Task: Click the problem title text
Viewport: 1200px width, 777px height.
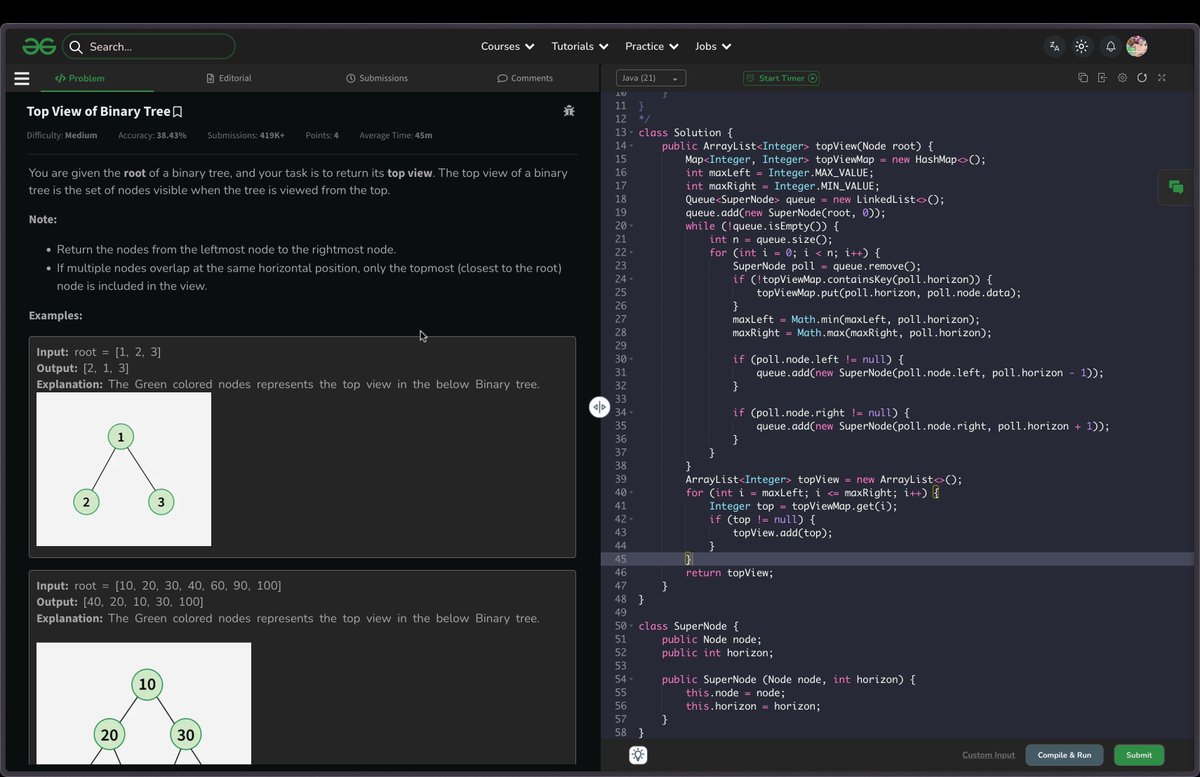Action: coord(98,111)
